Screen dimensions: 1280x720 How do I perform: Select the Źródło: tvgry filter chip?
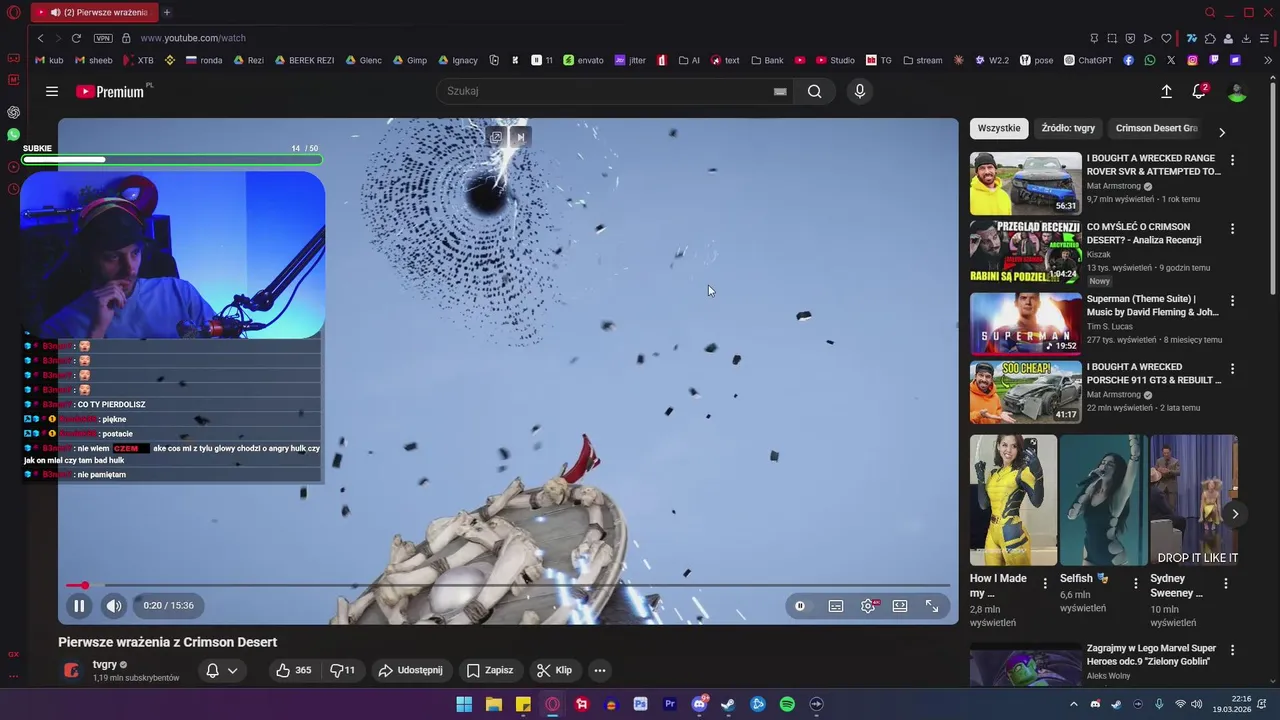pyautogui.click(x=1068, y=128)
